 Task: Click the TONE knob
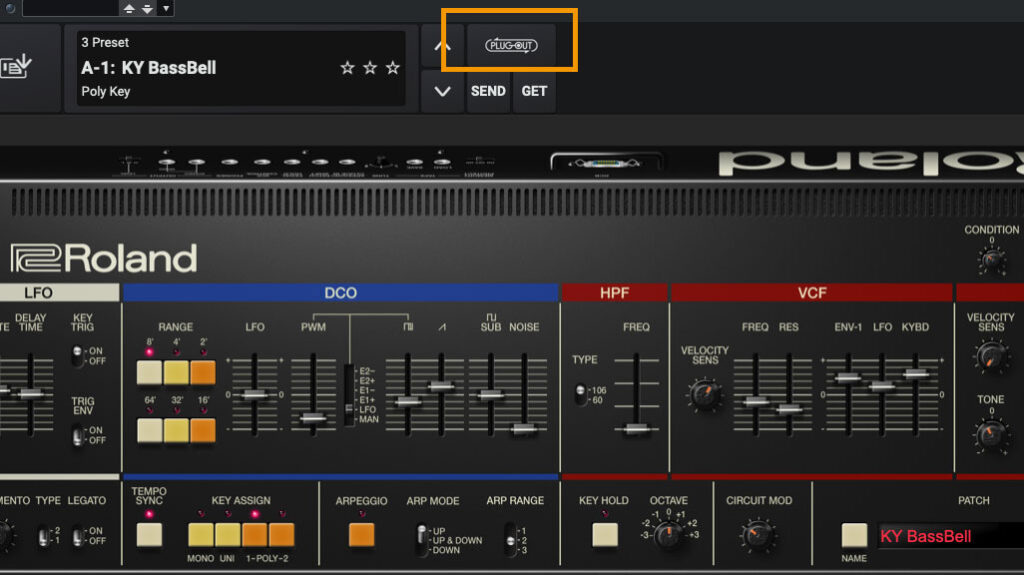click(991, 434)
